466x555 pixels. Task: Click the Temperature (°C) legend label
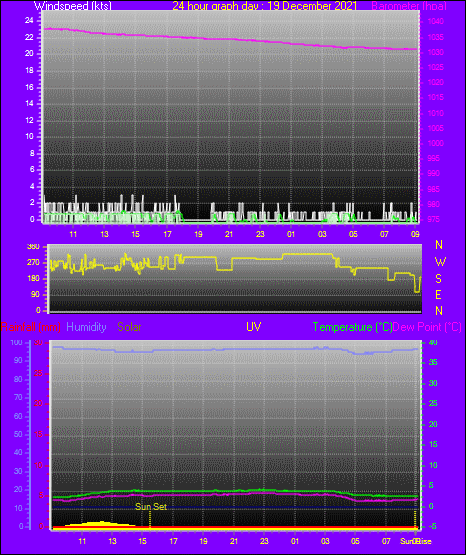click(352, 327)
